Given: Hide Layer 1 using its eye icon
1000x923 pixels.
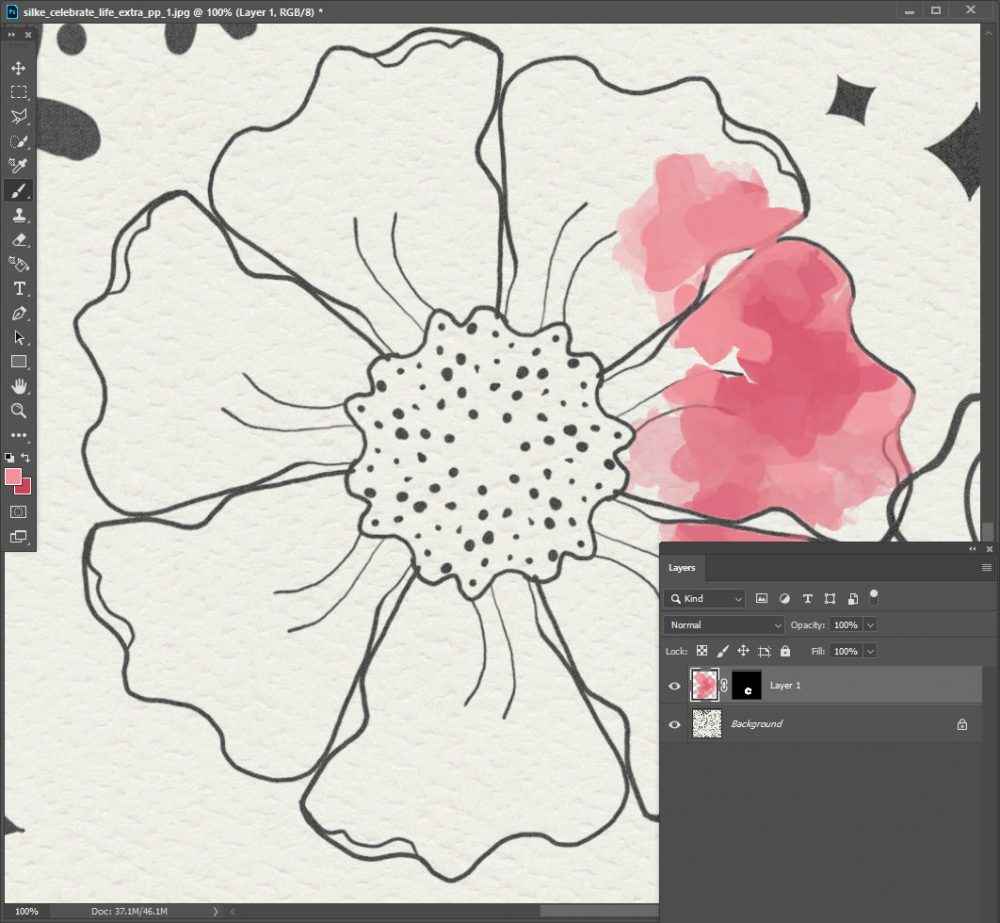Looking at the screenshot, I should click(x=674, y=686).
